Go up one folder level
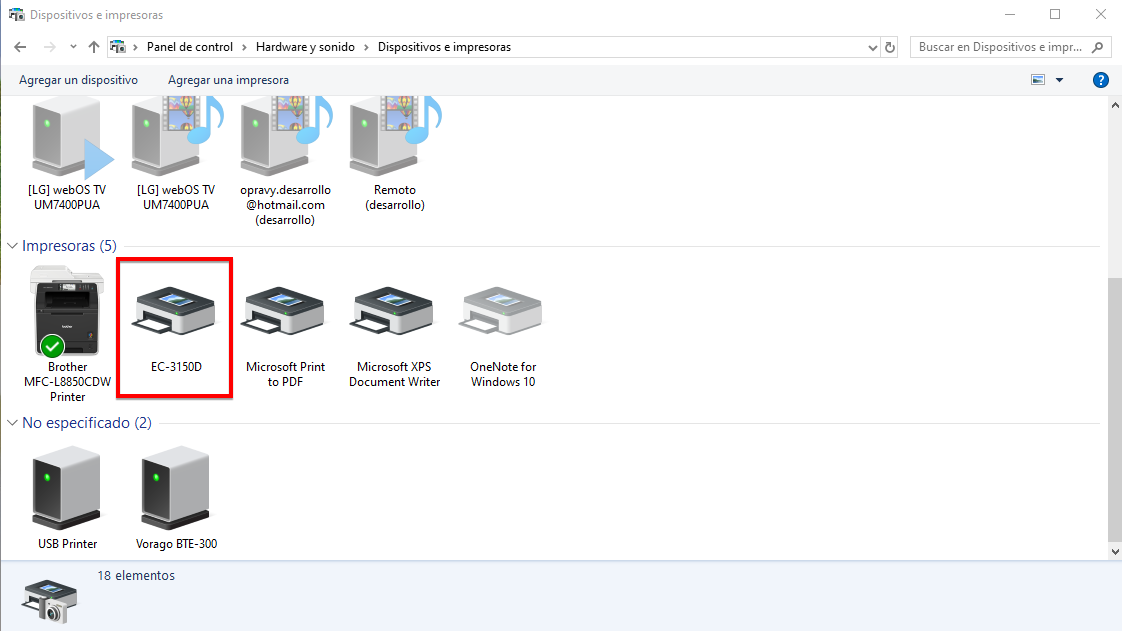The height and width of the screenshot is (631, 1122). pyautogui.click(x=94, y=47)
